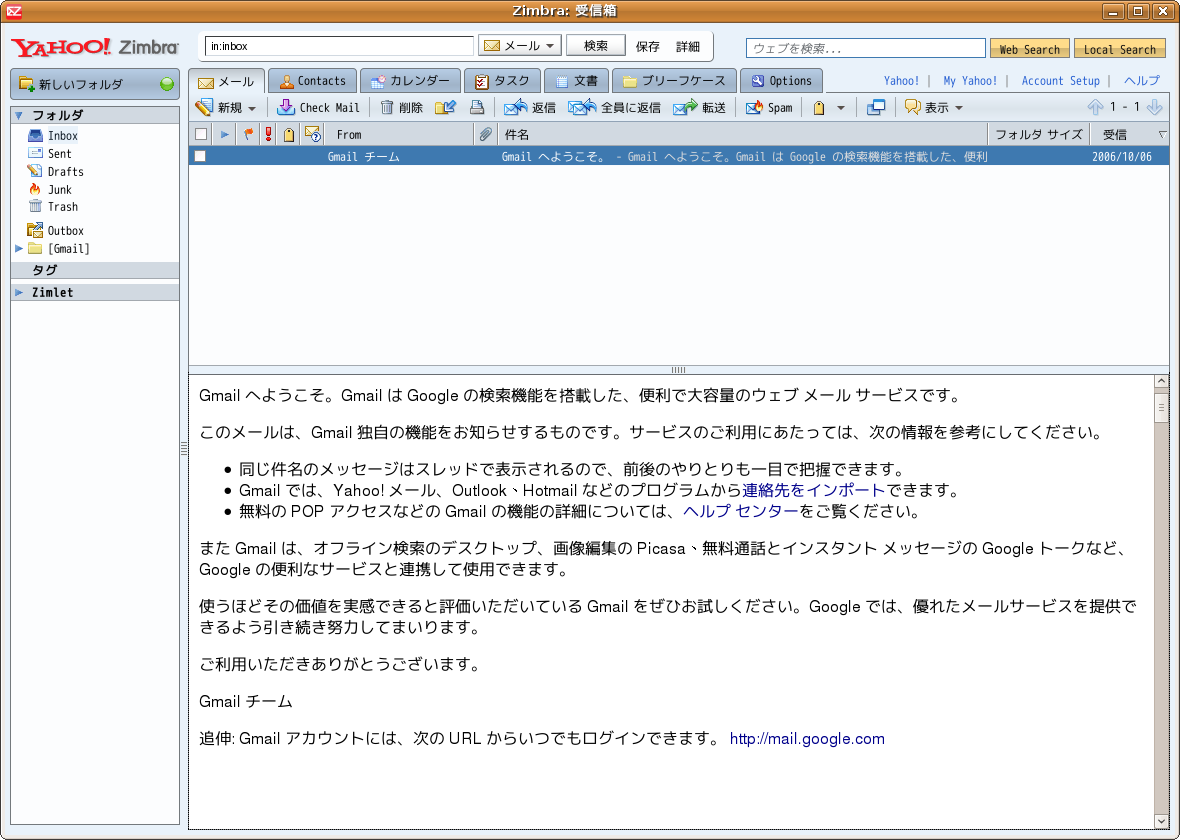Follow ヘルプ センター link
The image size is (1180, 840).
(x=741, y=512)
